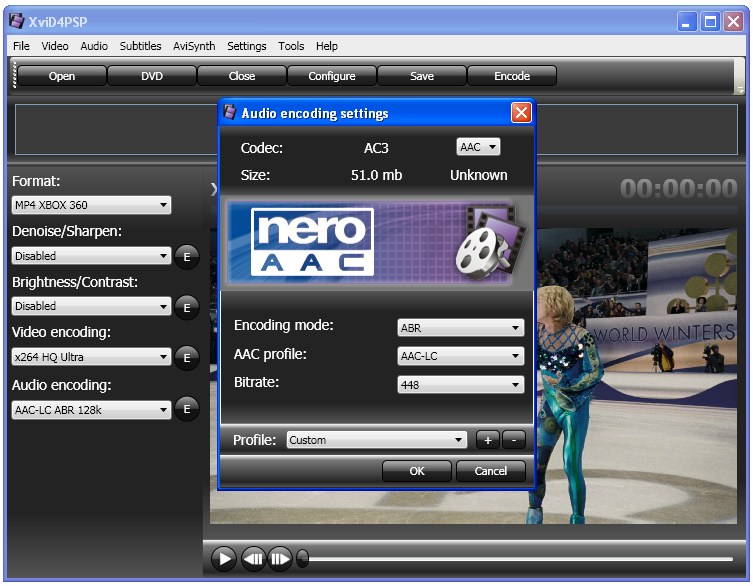
Task: Open the Bitrate dropdown showing 448
Action: coord(461,385)
